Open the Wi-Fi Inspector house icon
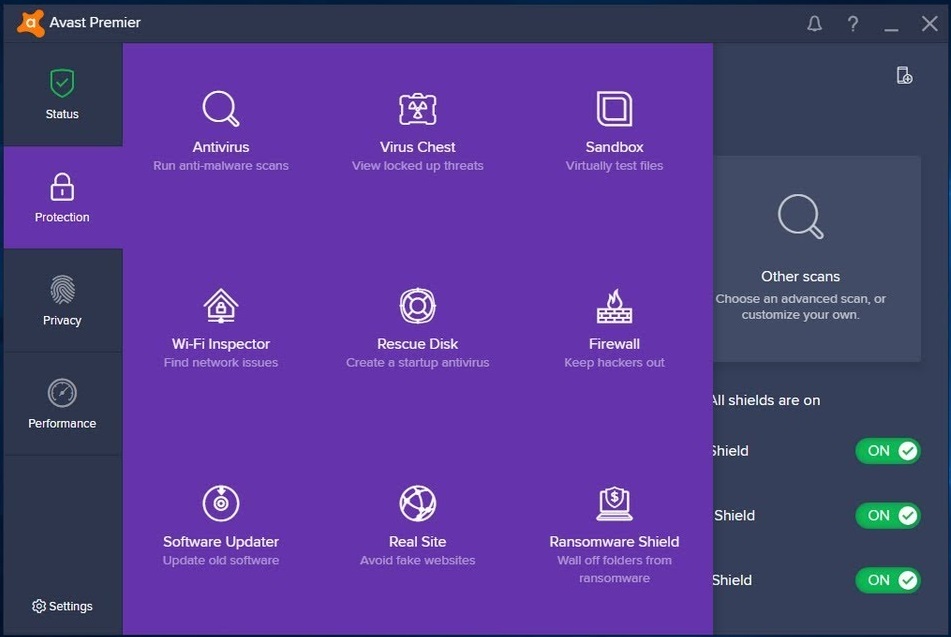 (220, 305)
